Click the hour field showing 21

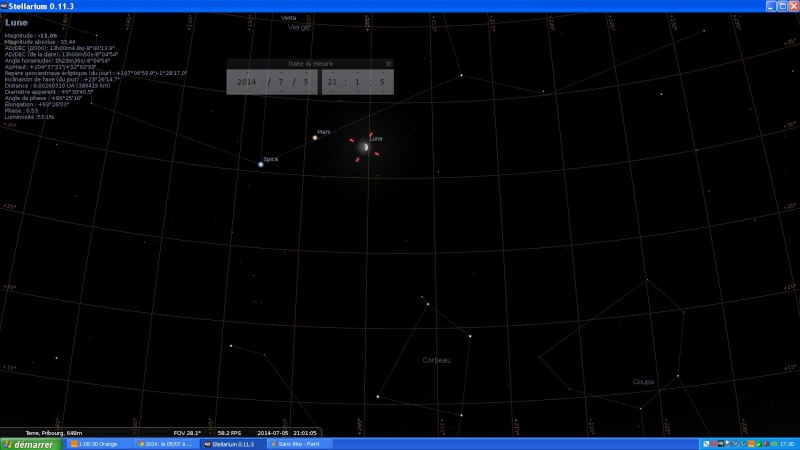pos(333,82)
